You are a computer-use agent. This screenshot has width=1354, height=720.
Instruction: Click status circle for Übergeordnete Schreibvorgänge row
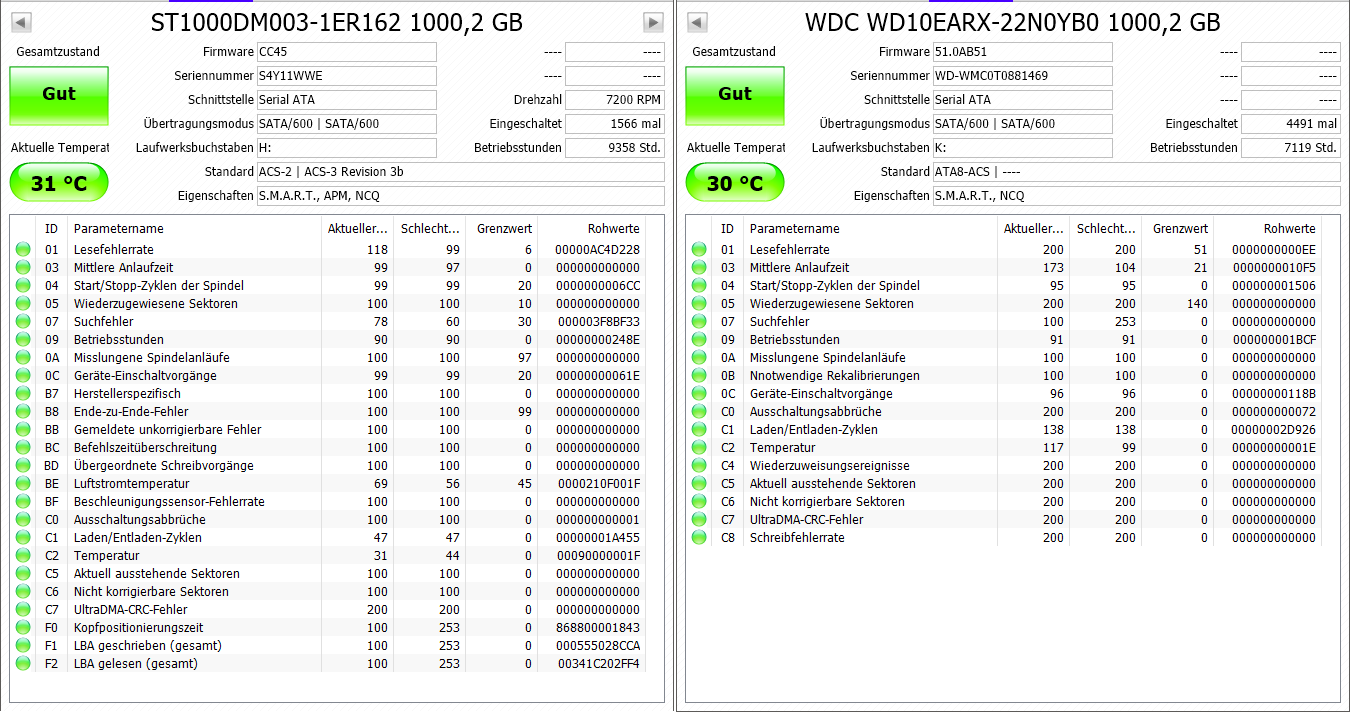23,466
